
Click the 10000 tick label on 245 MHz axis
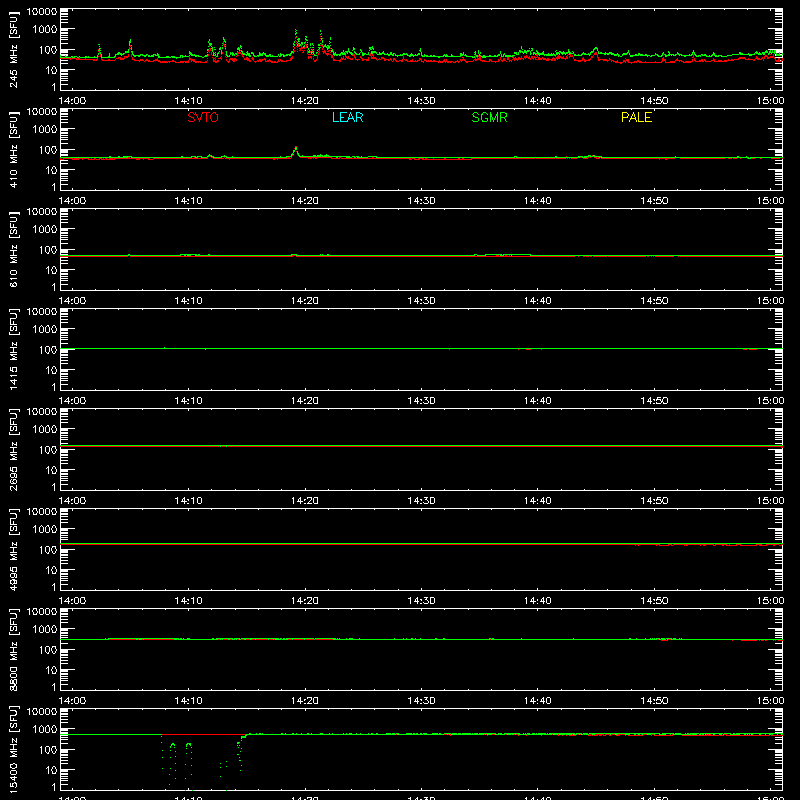tap(42, 12)
